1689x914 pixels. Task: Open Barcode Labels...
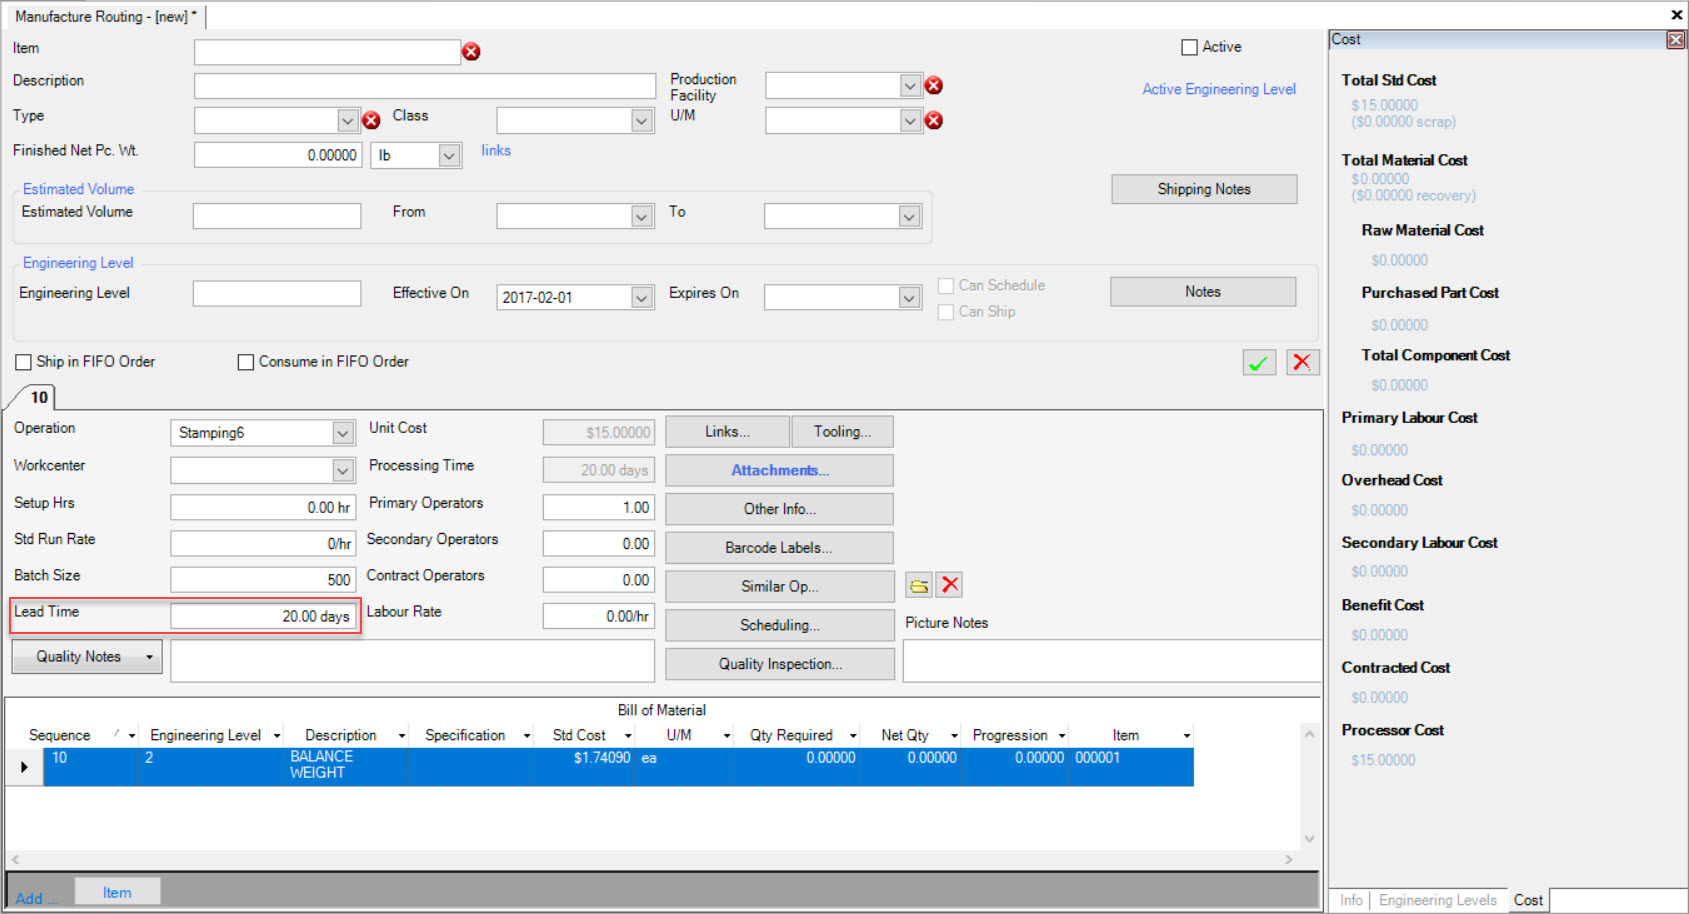(779, 548)
